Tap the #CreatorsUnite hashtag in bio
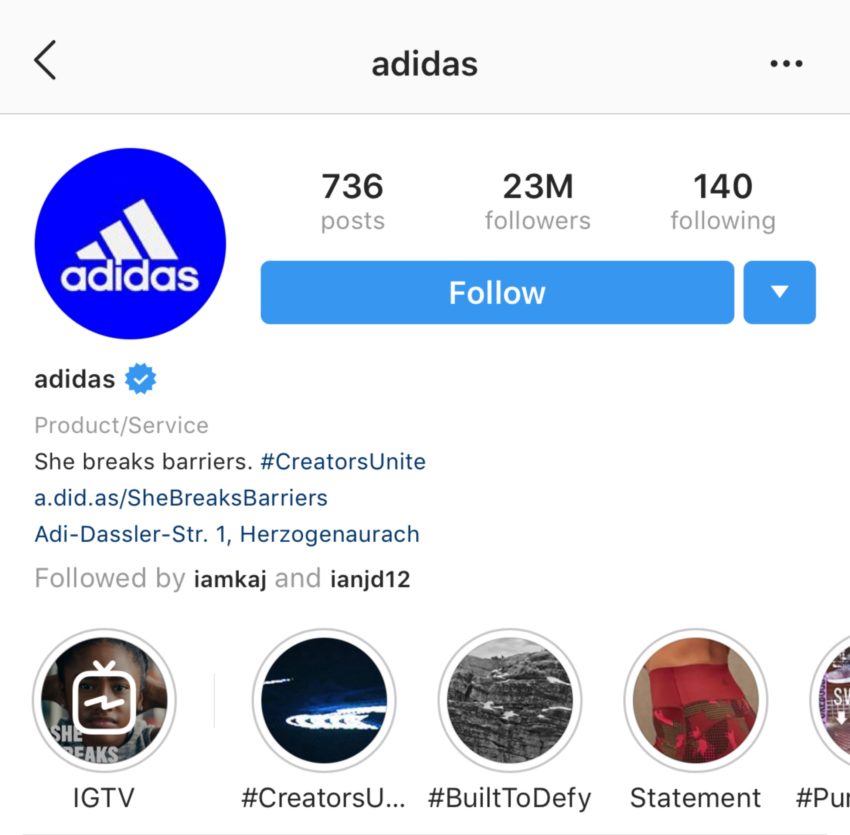This screenshot has width=850, height=835. point(343,462)
